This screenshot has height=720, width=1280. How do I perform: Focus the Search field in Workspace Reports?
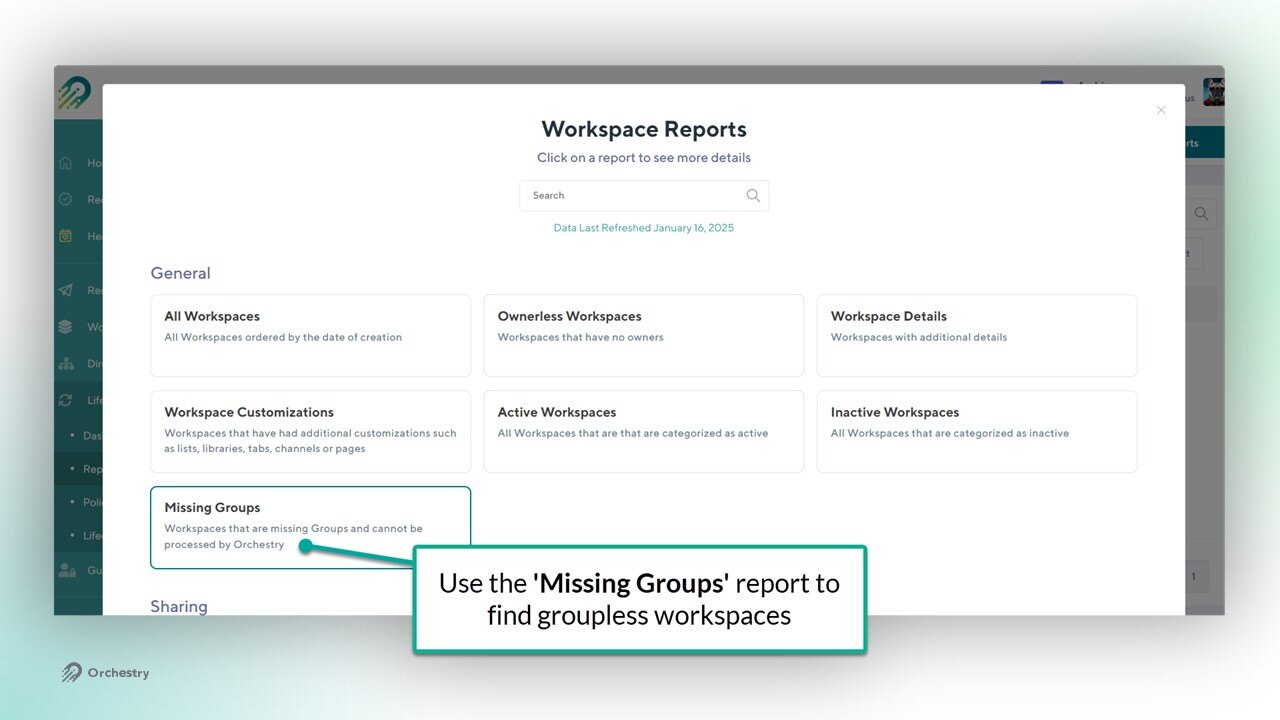point(644,195)
